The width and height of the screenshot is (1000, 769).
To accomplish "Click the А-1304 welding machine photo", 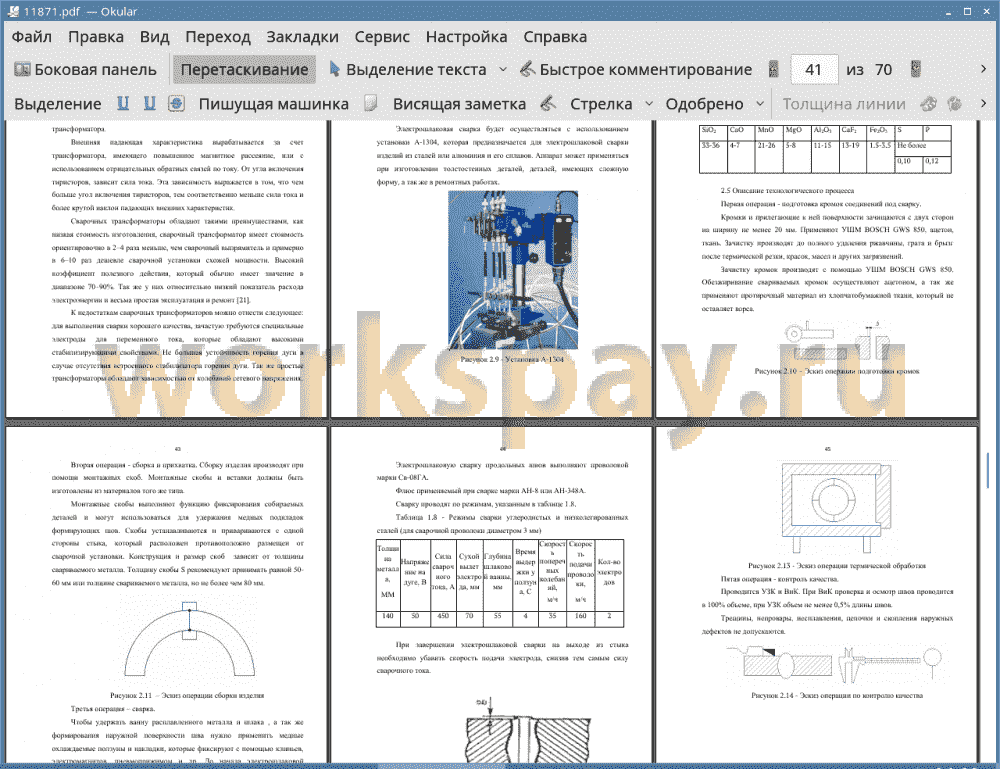I will (x=513, y=270).
